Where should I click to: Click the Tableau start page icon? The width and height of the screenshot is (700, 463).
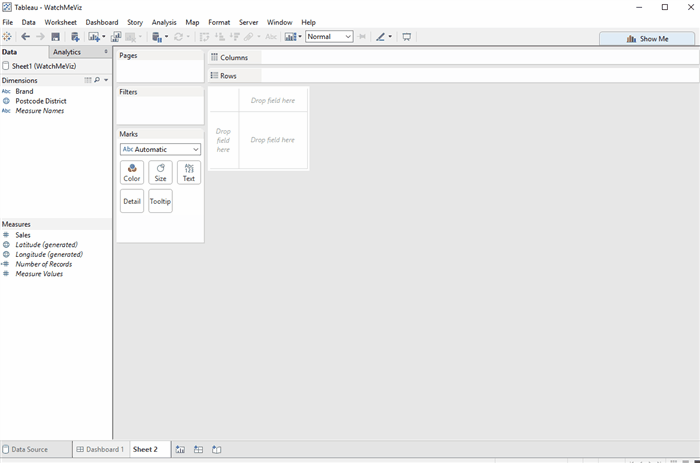click(7, 37)
